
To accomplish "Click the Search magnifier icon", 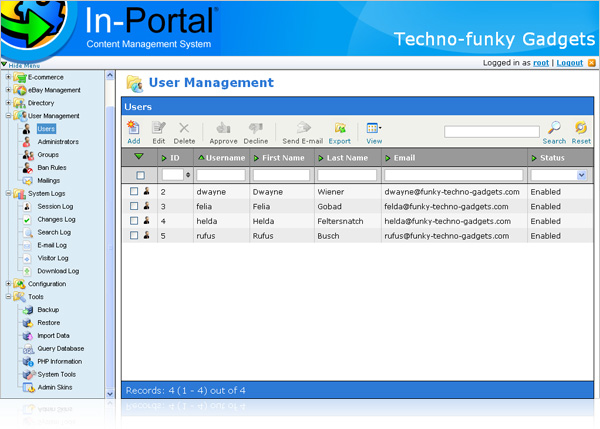I will 554,127.
